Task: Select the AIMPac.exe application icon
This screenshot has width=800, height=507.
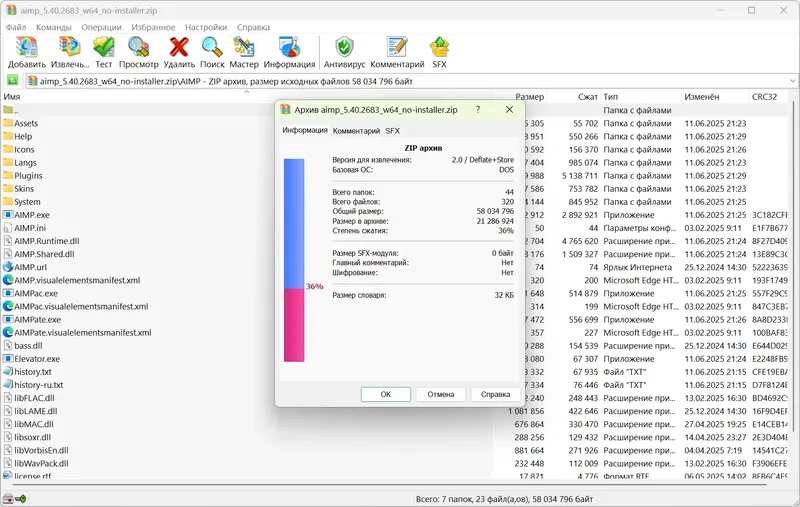Action: (x=8, y=293)
